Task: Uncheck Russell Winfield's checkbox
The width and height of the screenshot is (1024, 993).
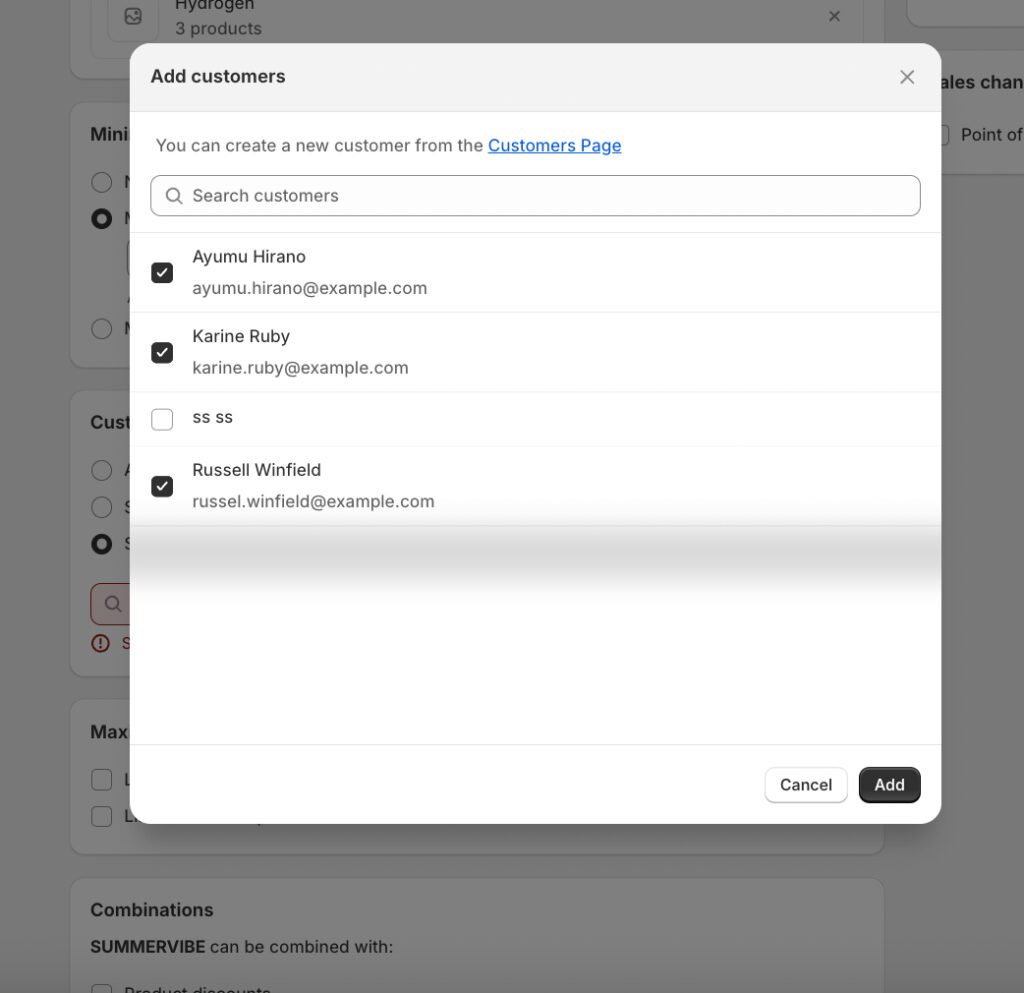Action: point(162,486)
